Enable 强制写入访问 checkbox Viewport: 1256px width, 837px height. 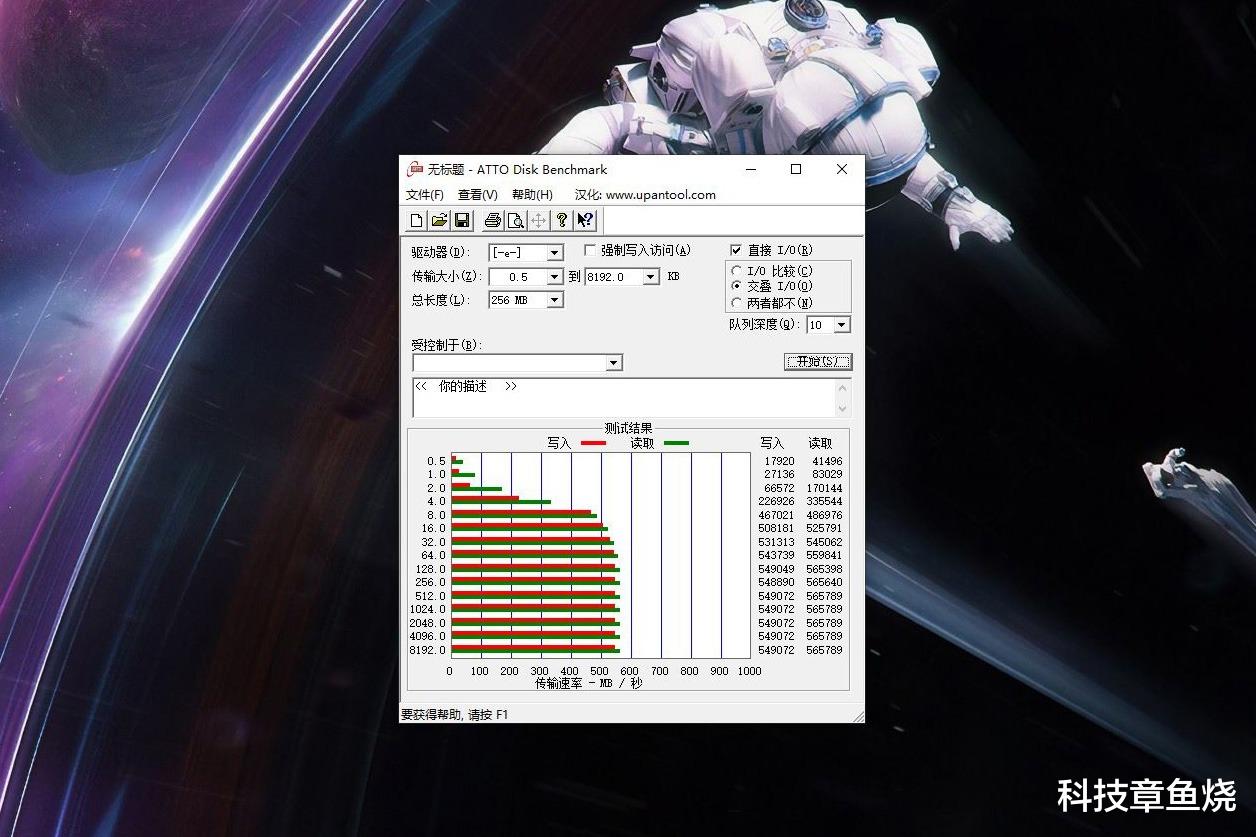(x=590, y=250)
